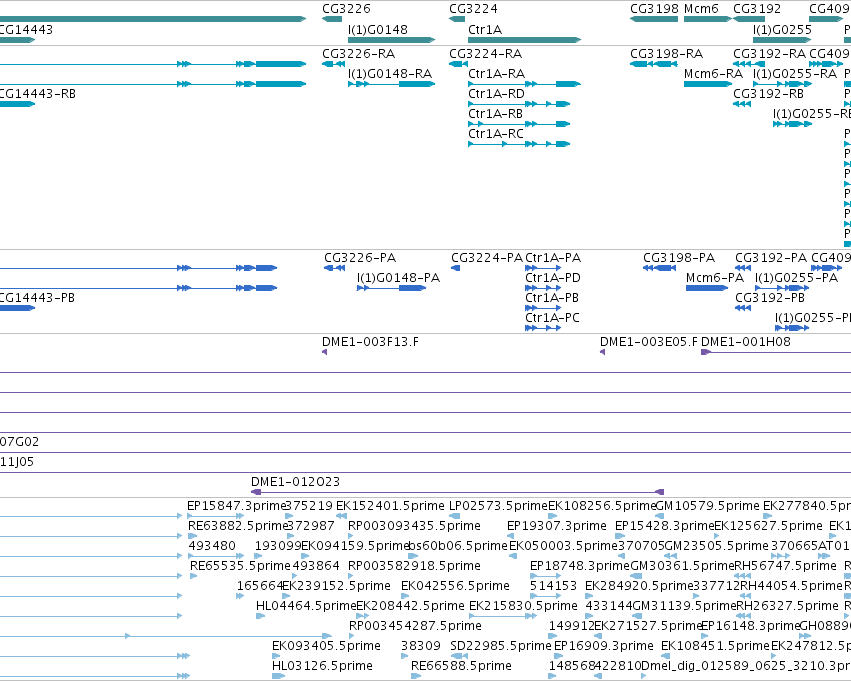Image resolution: width=851 pixels, height=681 pixels.
Task: Select the EK093405.5prime EST label
Action: coord(326,645)
